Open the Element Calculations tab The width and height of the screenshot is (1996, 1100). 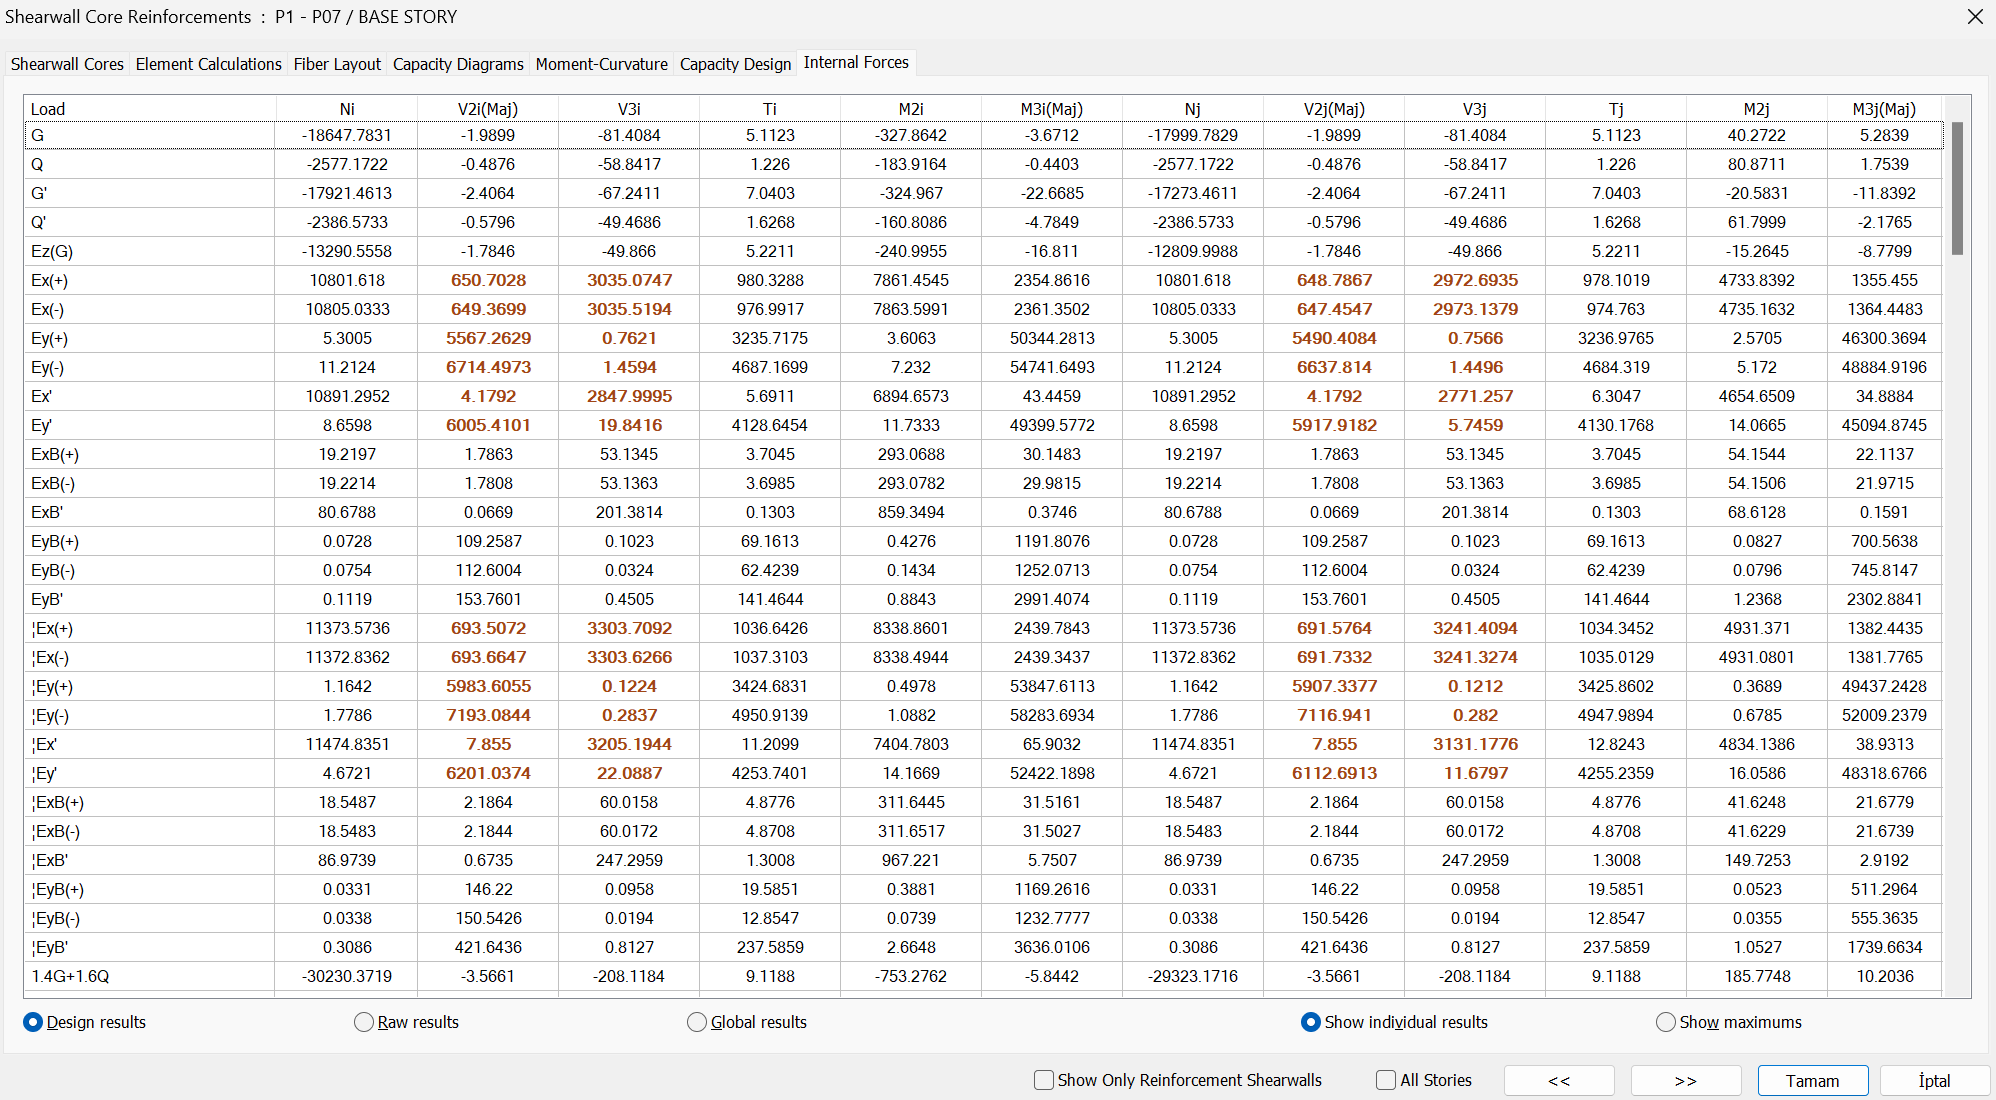click(208, 64)
